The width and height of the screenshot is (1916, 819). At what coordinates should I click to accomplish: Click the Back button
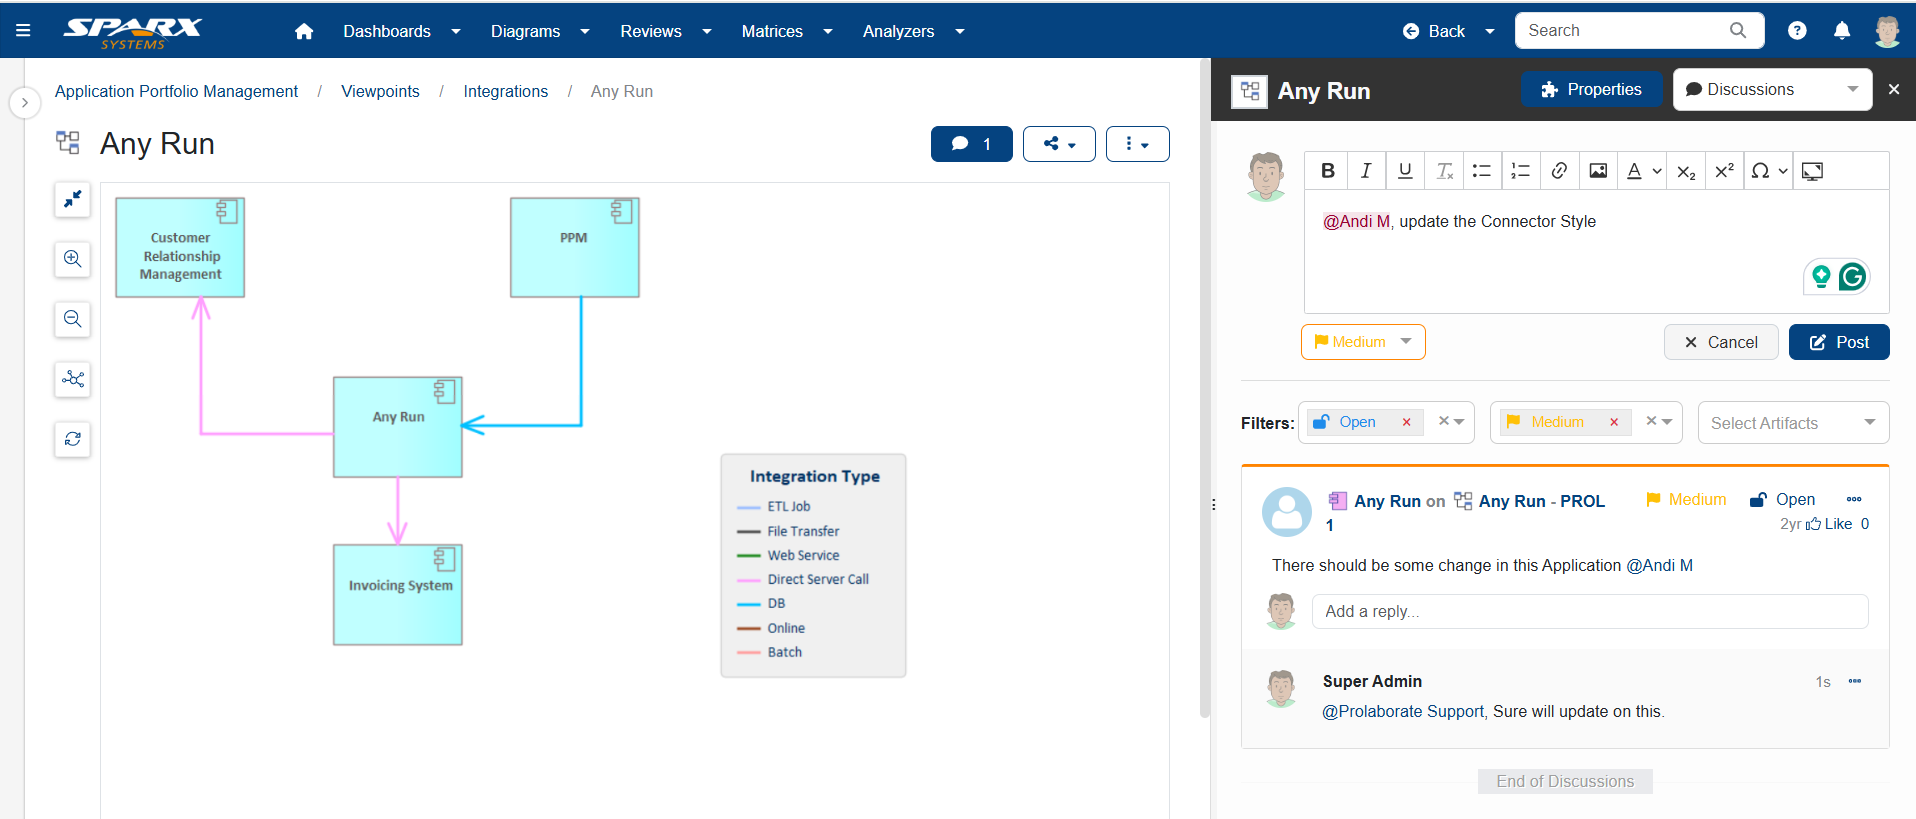coord(1434,31)
